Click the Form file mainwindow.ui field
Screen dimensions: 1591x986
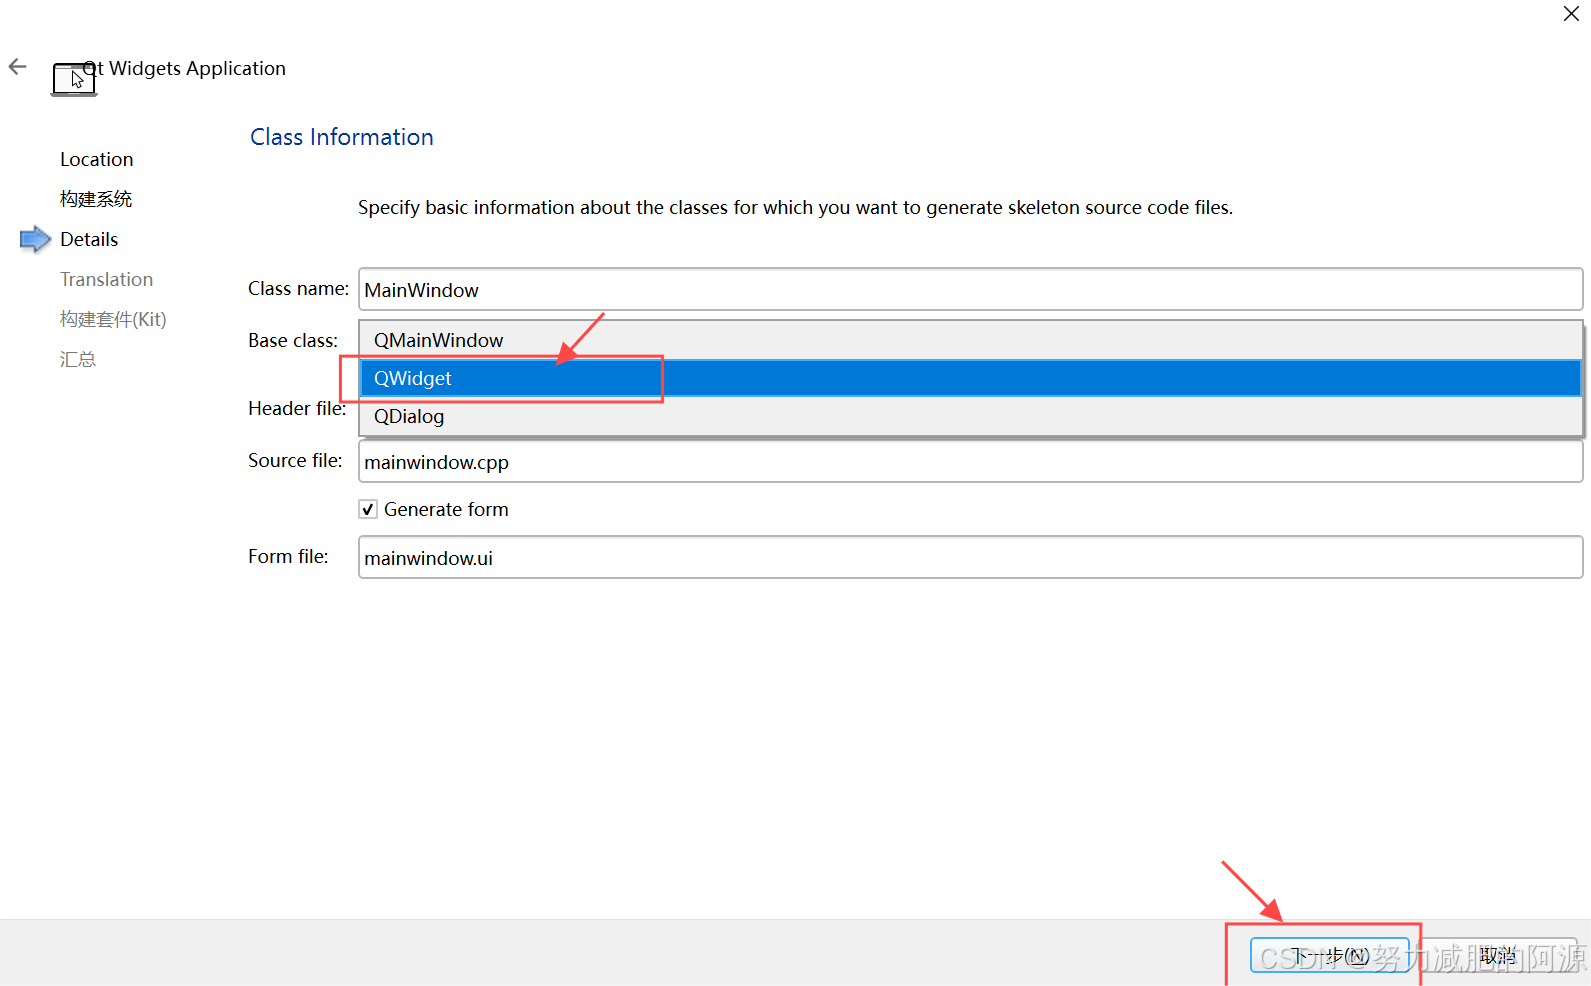(x=970, y=557)
